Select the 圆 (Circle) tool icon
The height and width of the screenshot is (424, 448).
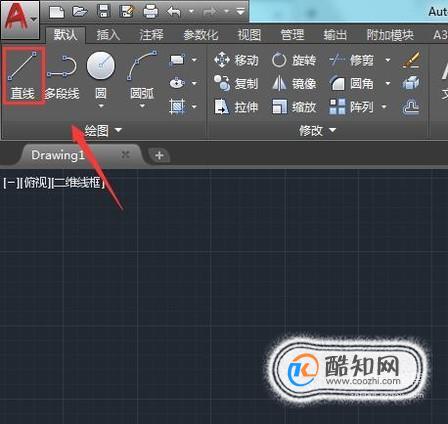[100, 66]
